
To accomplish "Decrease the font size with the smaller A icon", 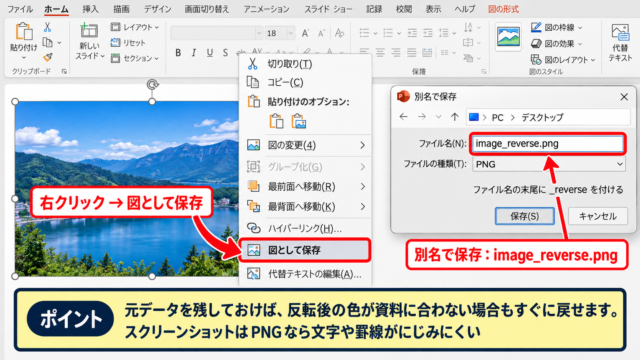I will click(322, 33).
